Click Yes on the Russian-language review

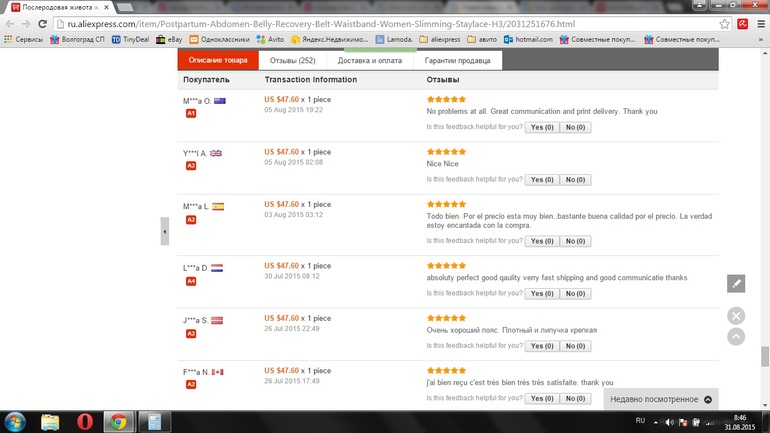pos(542,346)
